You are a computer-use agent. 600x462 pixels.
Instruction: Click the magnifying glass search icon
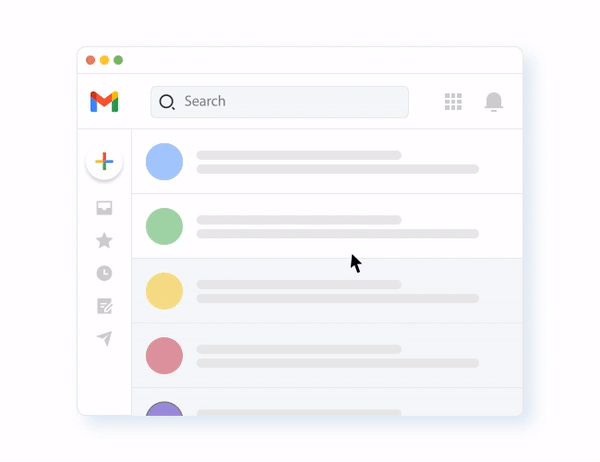coord(167,102)
